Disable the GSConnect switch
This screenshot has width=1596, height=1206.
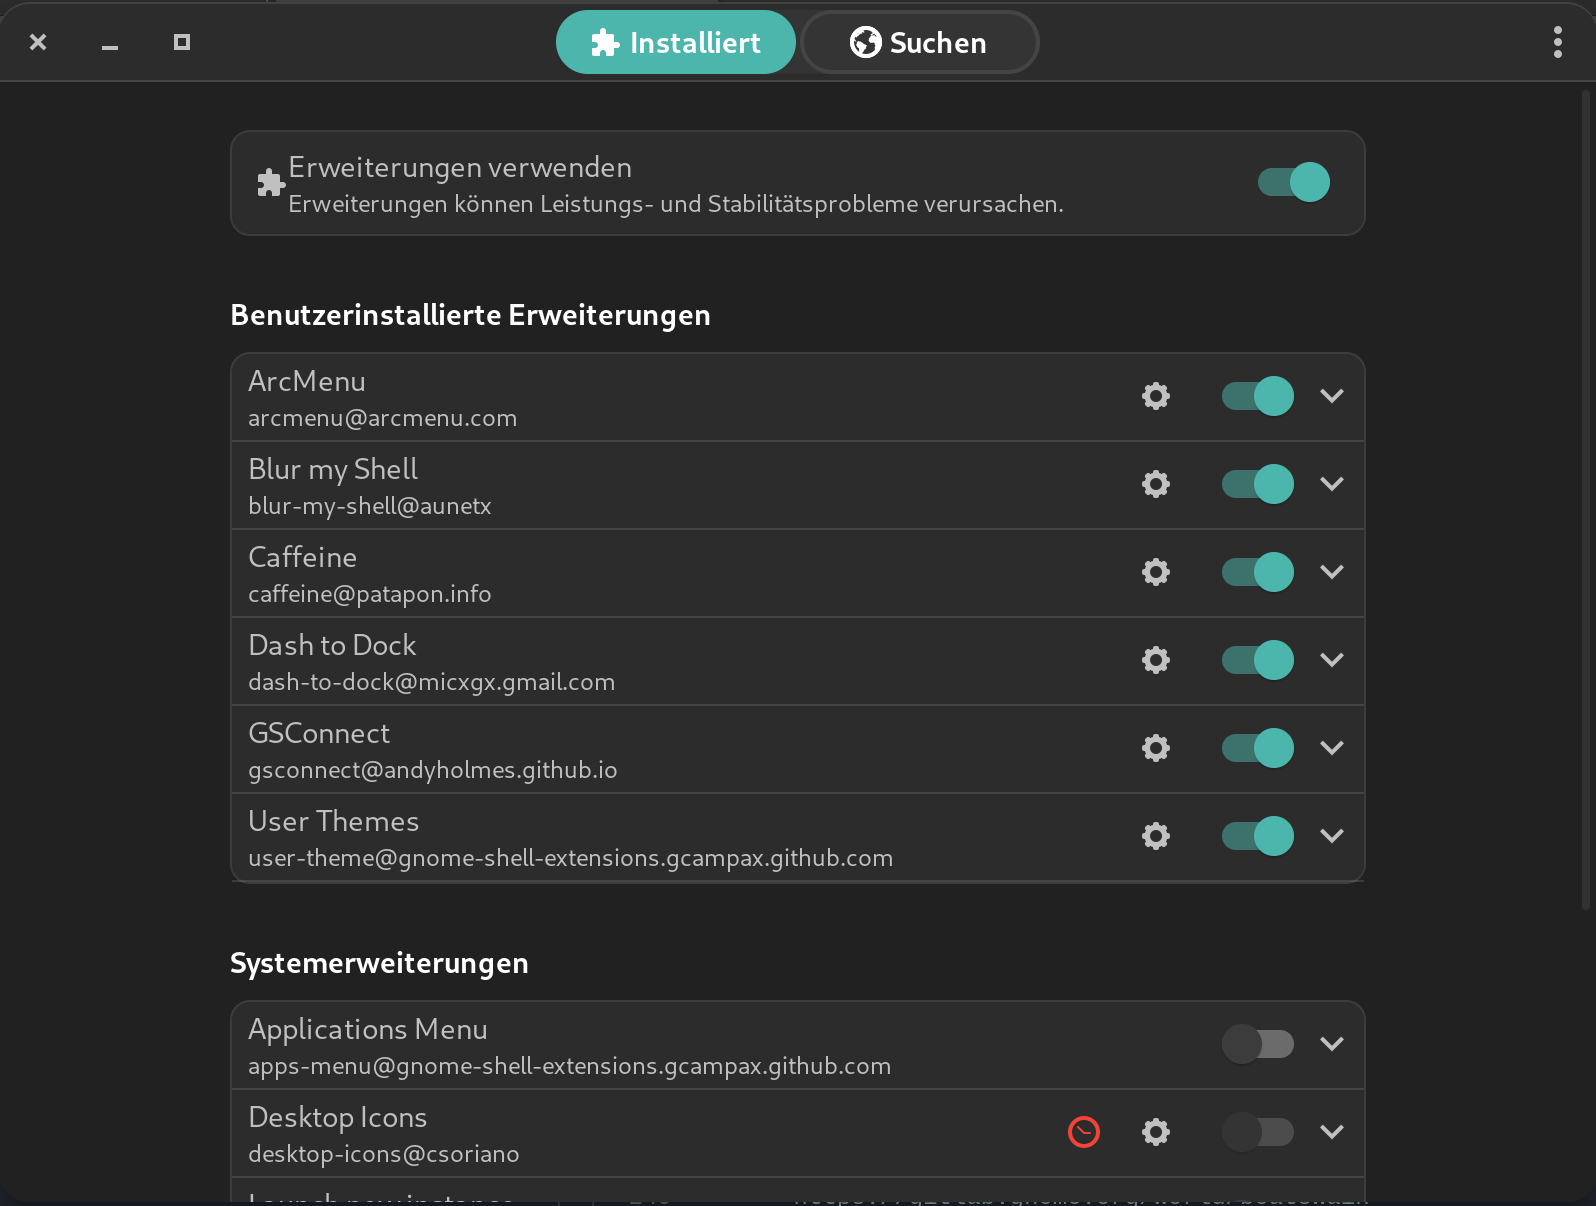1258,748
